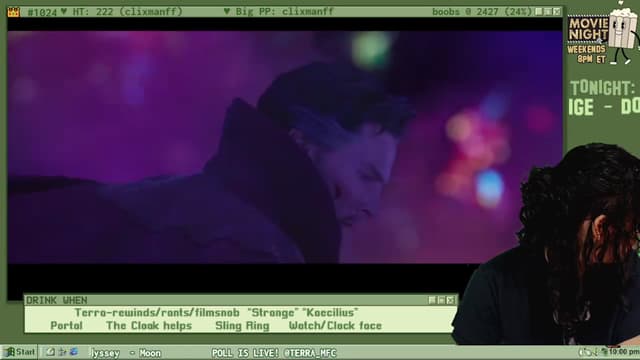Minimize the DRINK WHEN window

[x=433, y=300]
